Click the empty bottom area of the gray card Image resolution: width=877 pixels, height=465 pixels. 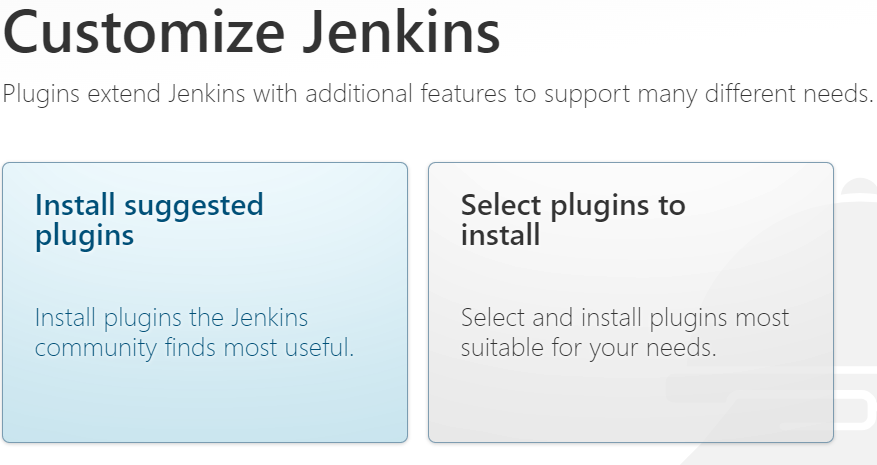tap(630, 405)
